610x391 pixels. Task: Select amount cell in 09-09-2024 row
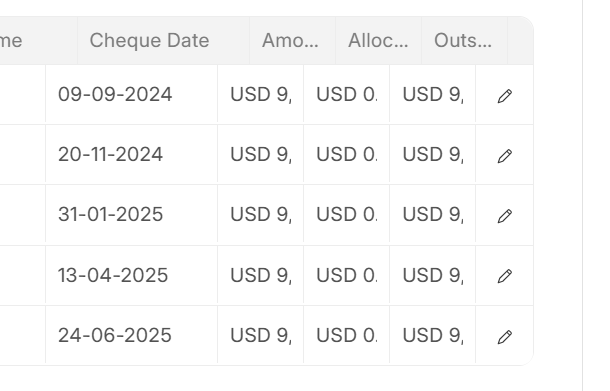tap(261, 95)
